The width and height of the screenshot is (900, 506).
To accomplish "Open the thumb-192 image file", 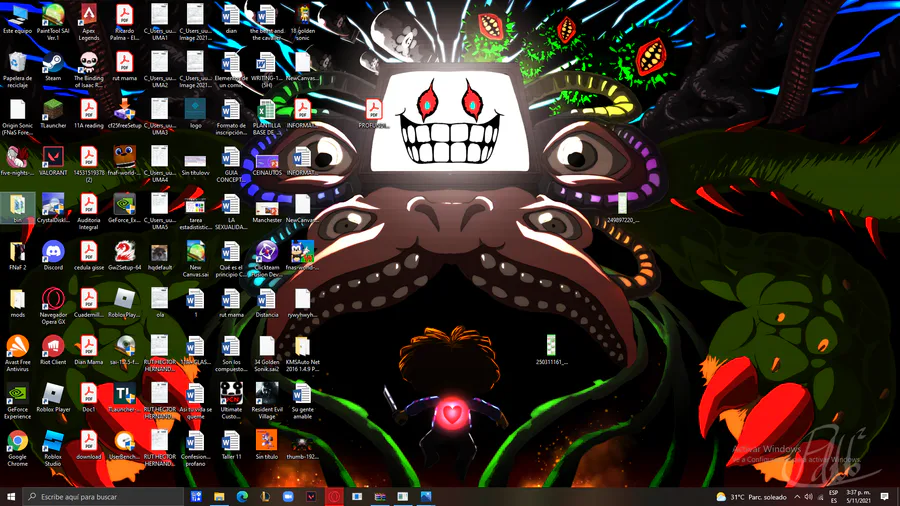I will [302, 446].
